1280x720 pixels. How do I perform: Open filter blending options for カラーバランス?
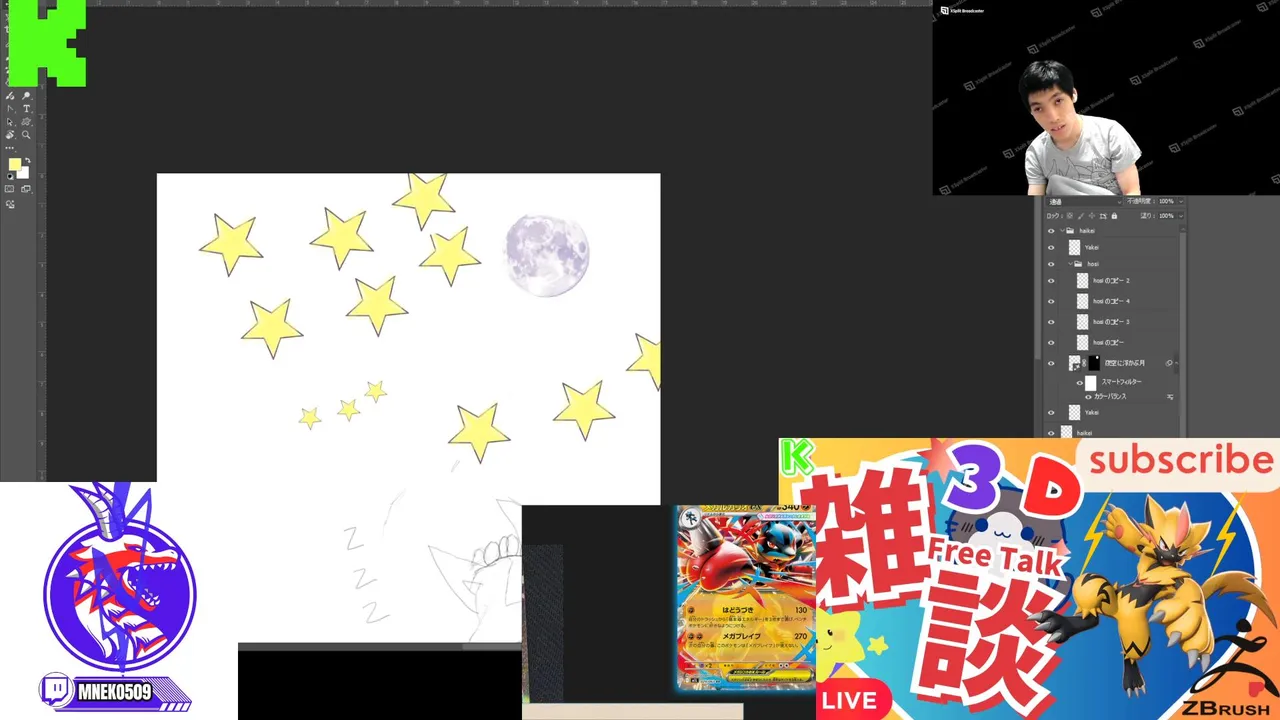click(1170, 397)
